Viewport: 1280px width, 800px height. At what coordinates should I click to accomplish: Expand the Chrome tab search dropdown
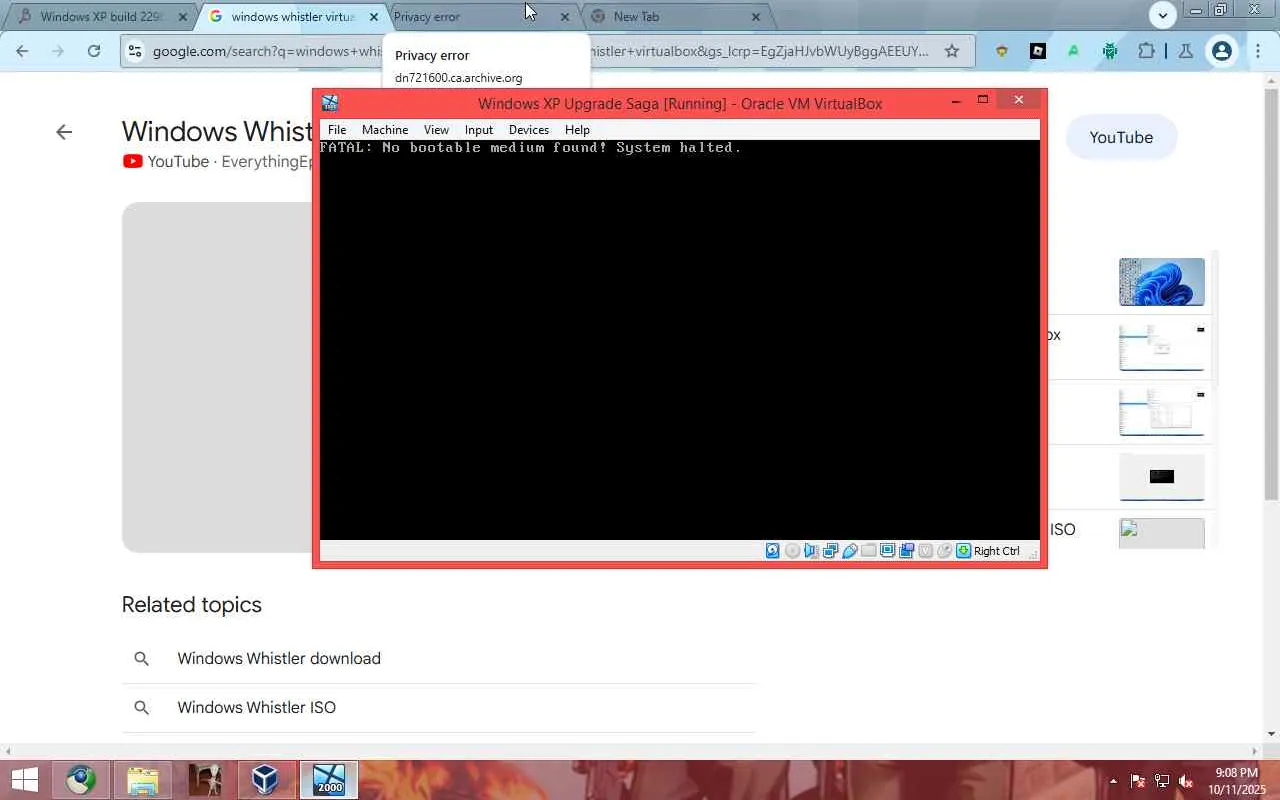click(1162, 15)
